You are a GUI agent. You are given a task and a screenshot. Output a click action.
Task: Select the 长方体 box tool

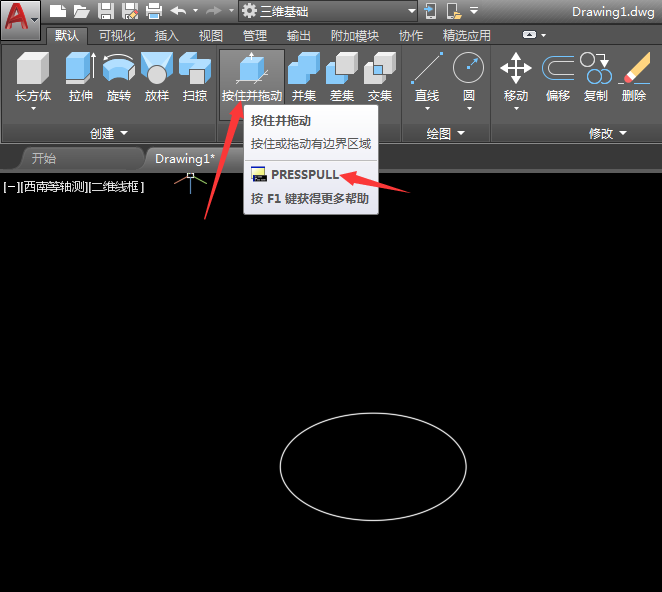coord(33,76)
